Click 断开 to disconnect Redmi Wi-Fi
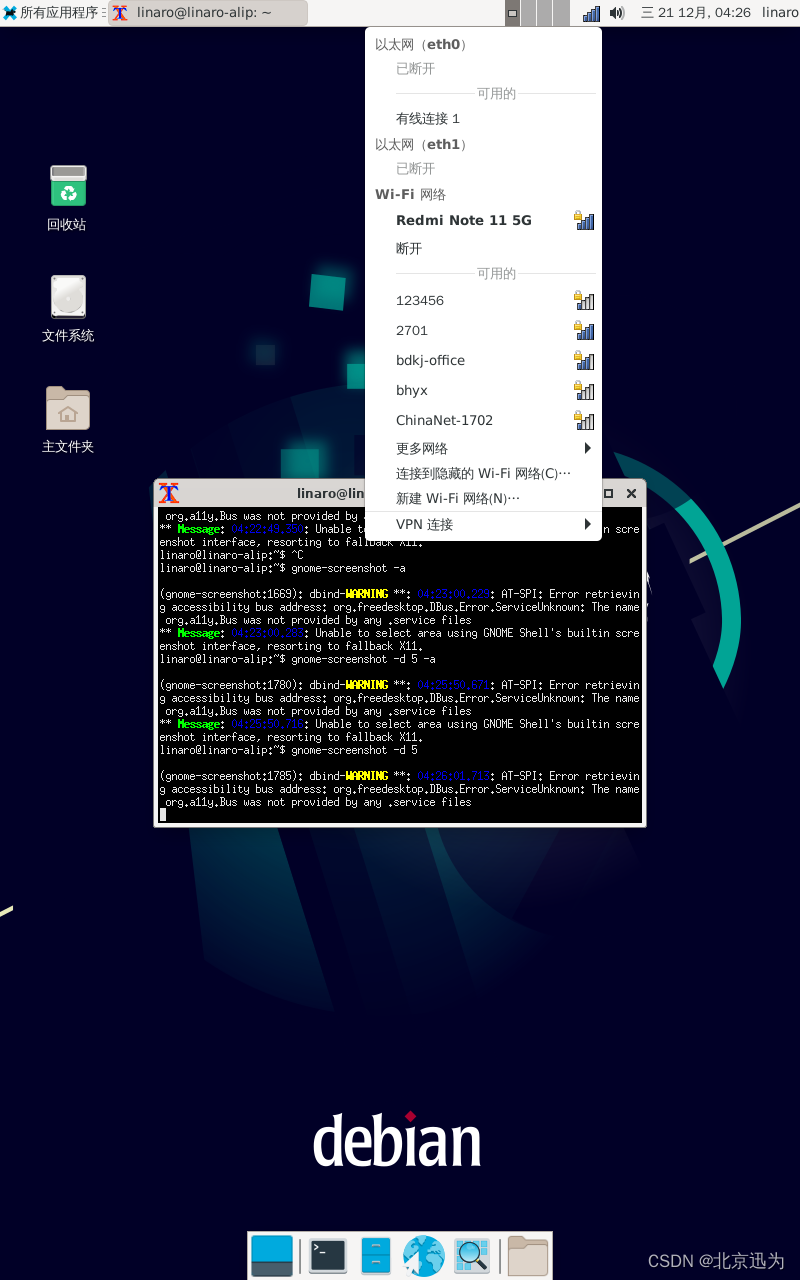The image size is (800, 1280). click(x=409, y=248)
